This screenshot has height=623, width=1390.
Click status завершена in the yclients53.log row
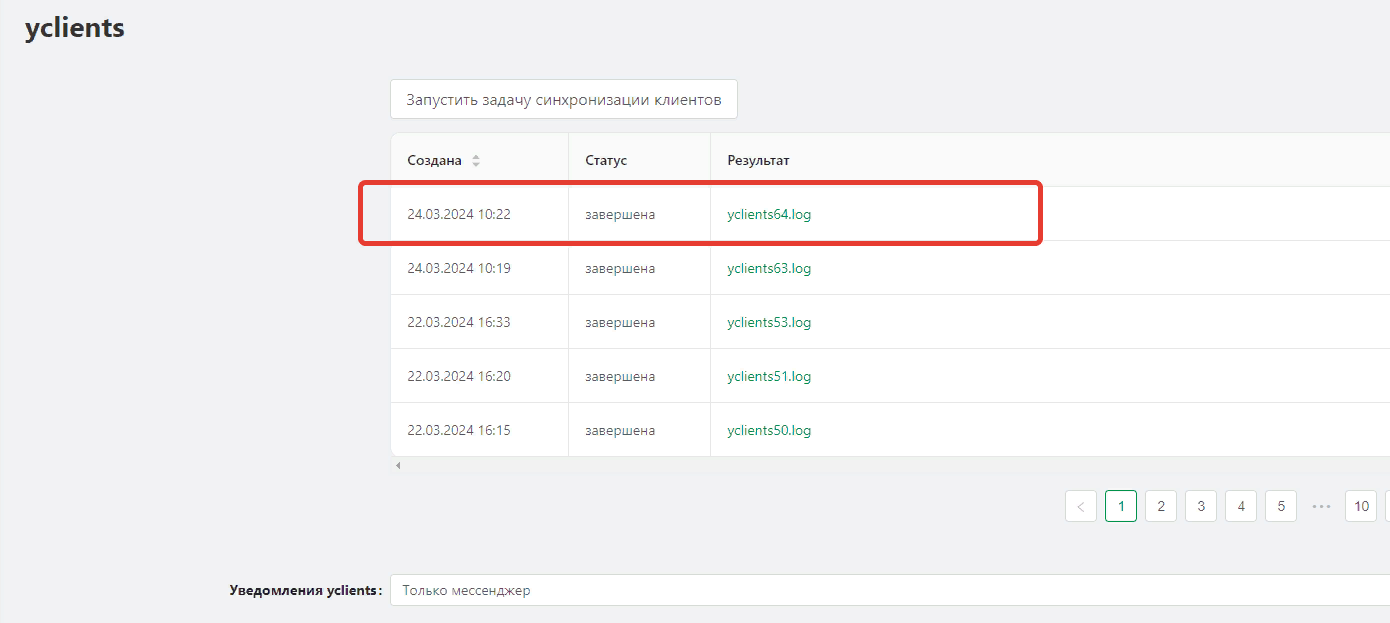tap(620, 322)
